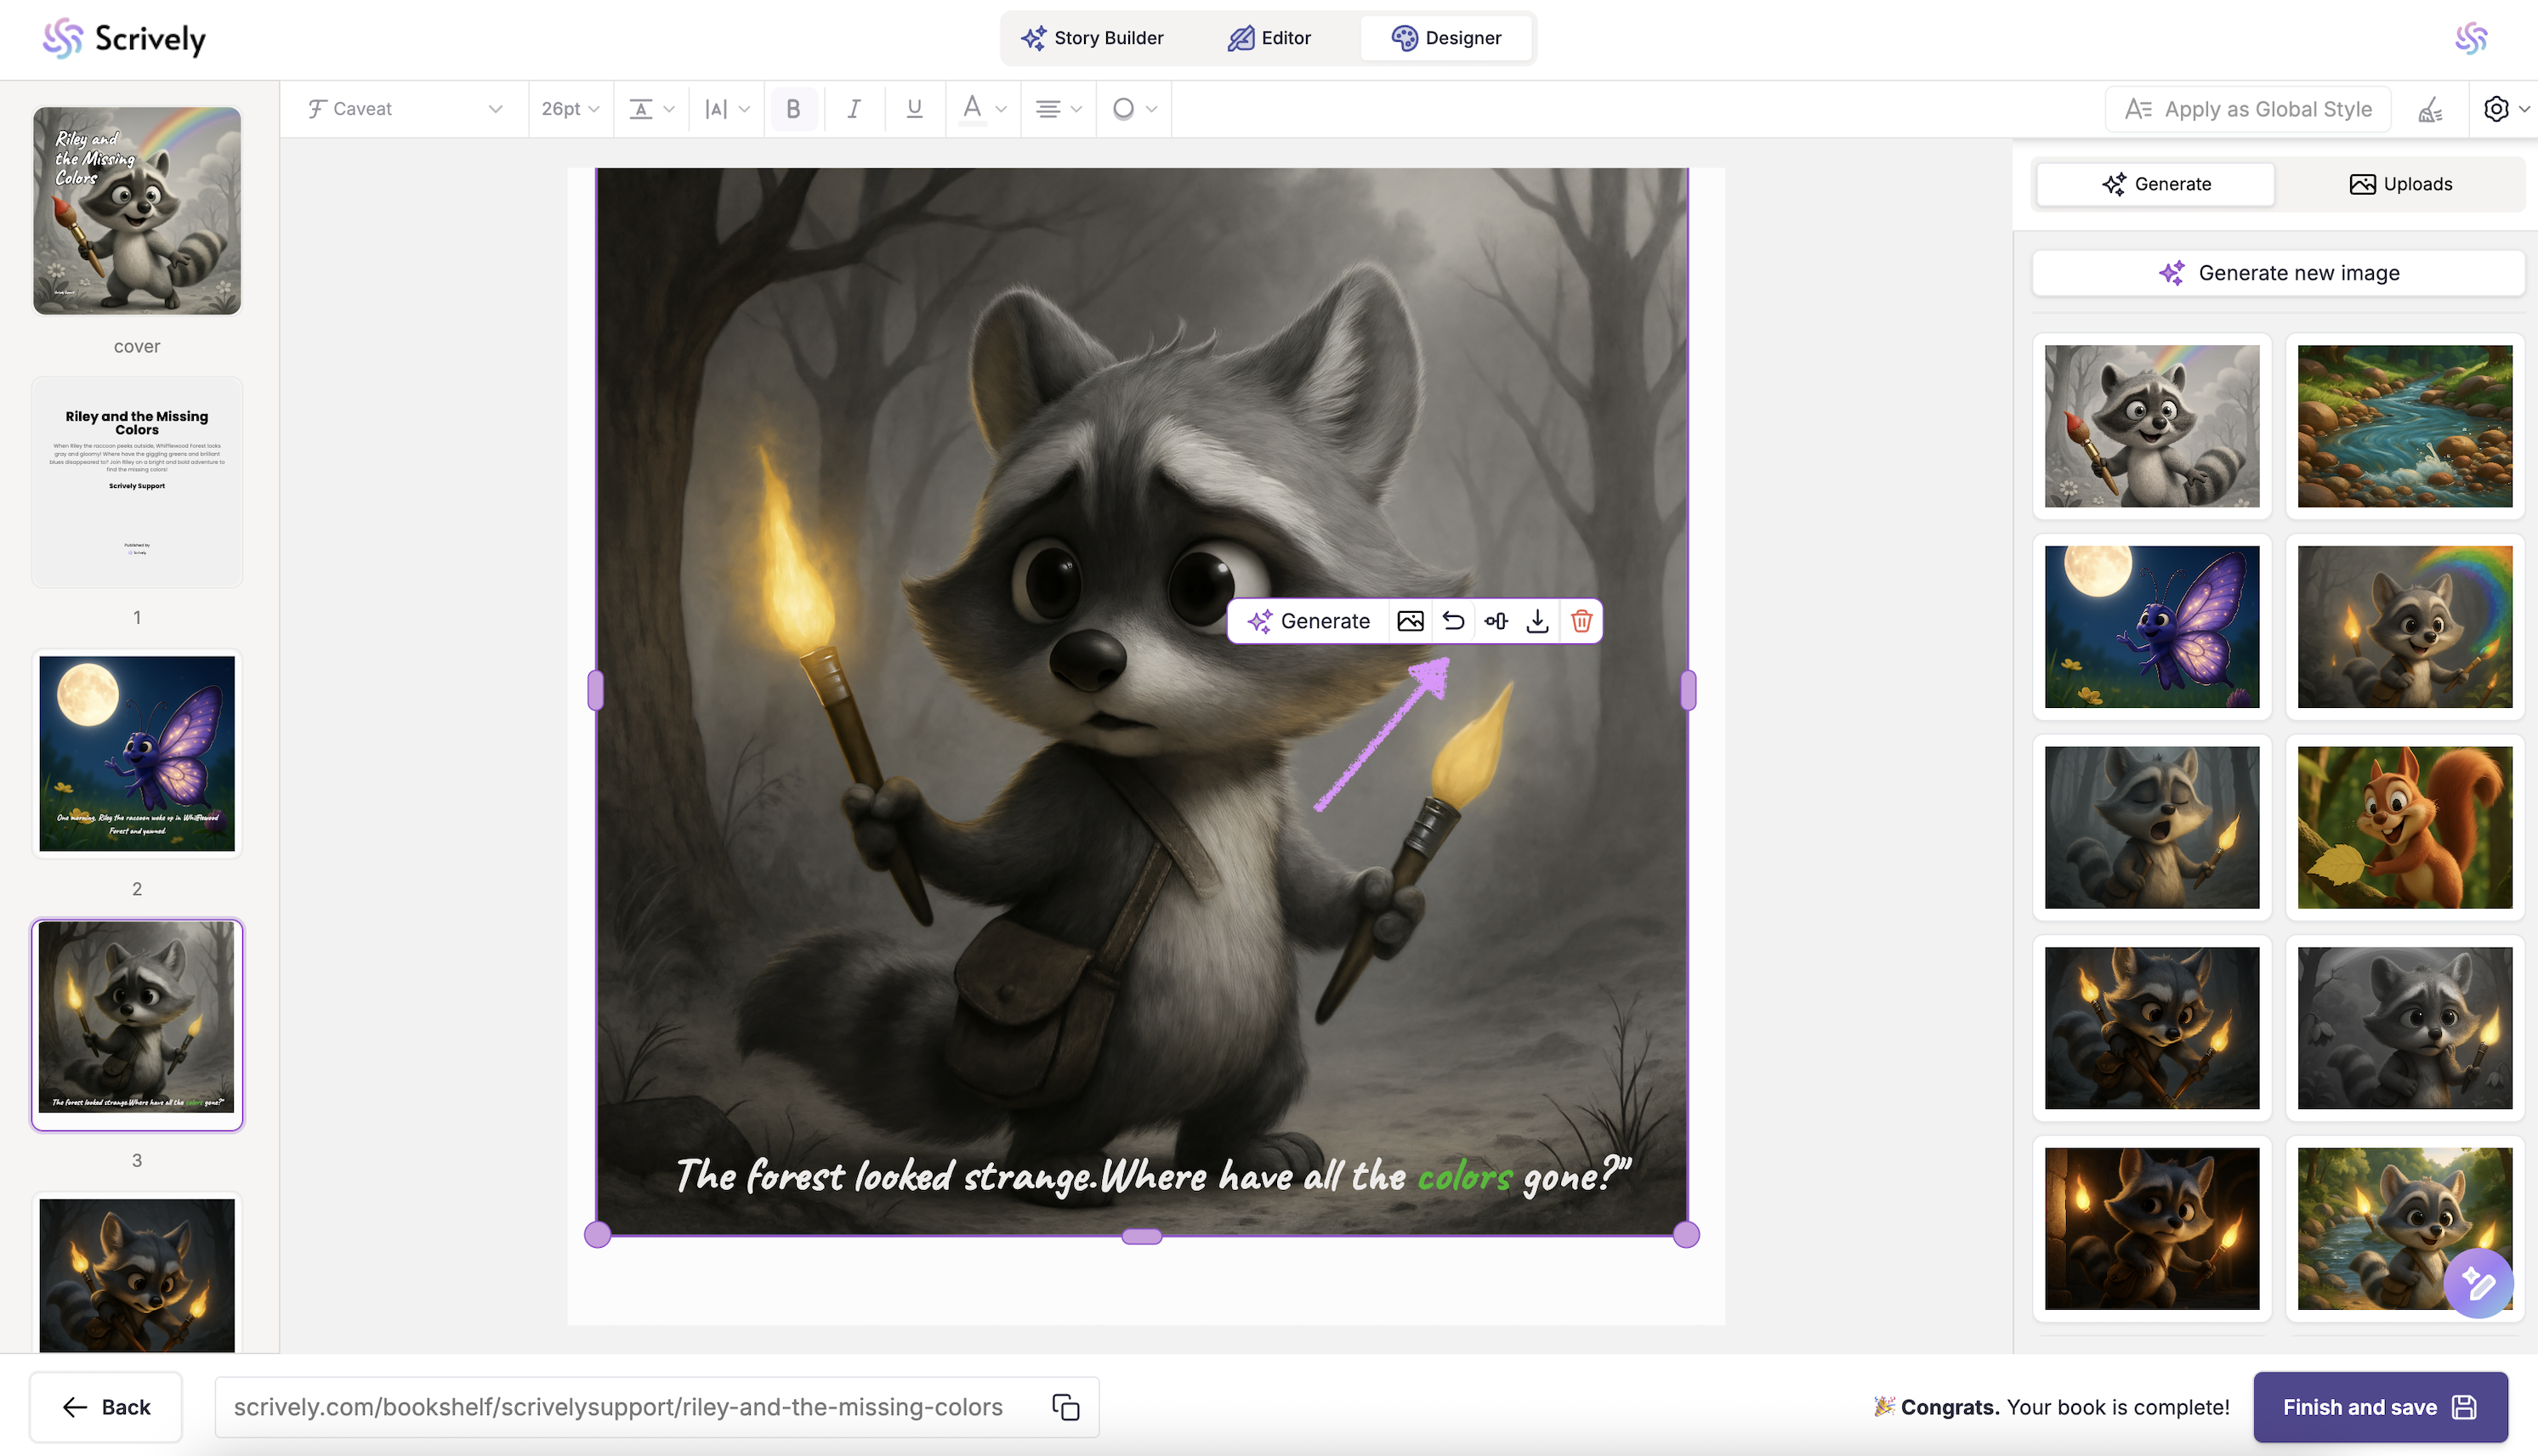Click Generate new image button
The height and width of the screenshot is (1456, 2538).
coord(2278,273)
